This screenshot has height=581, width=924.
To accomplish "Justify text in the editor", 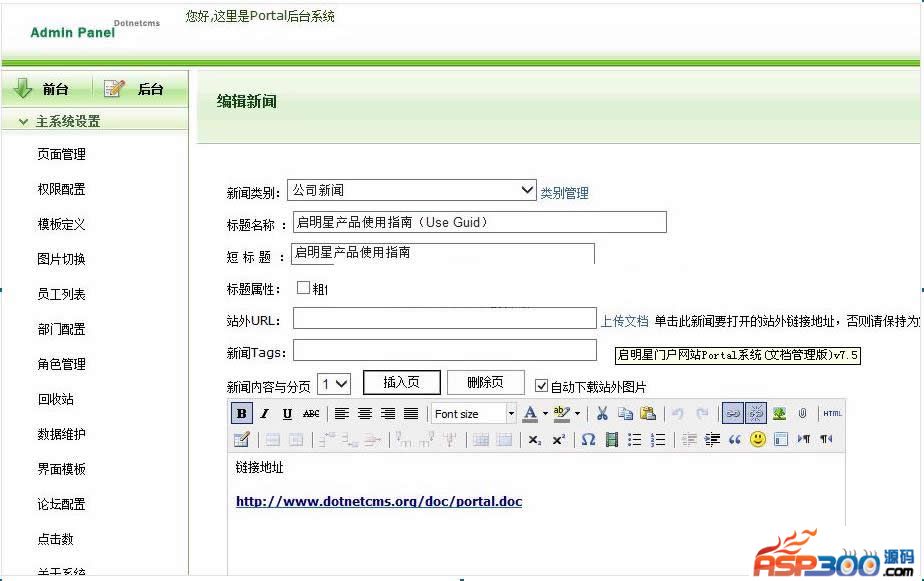I will (x=411, y=414).
